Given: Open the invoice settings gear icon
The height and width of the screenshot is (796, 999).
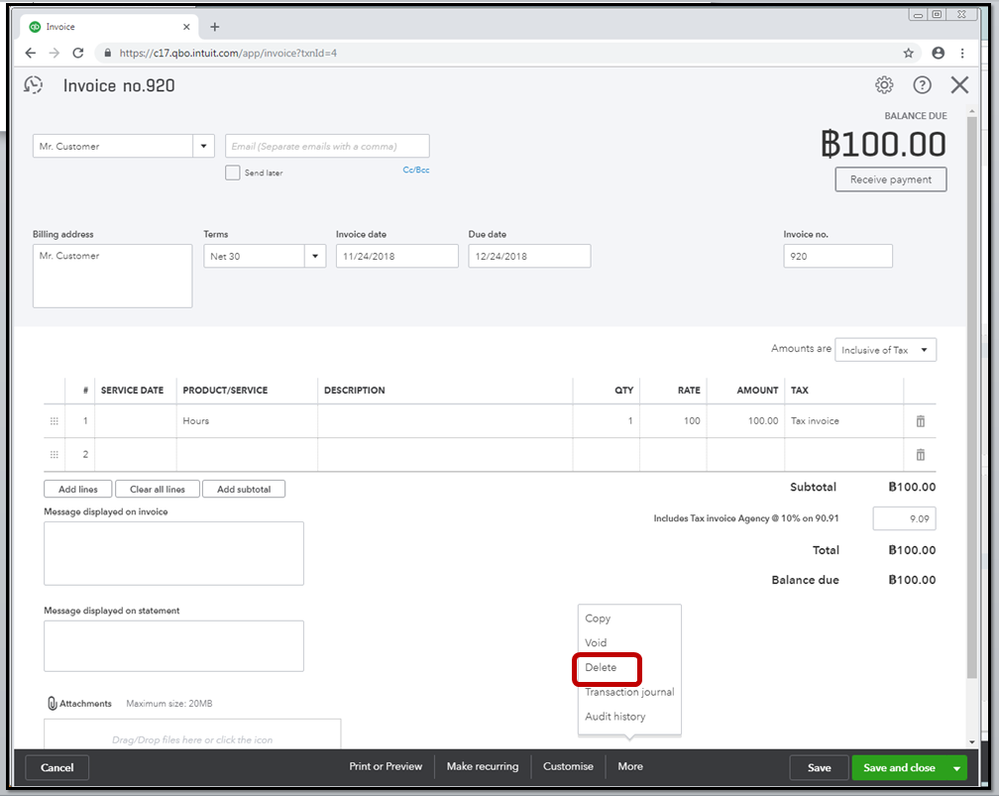Looking at the screenshot, I should tap(884, 85).
